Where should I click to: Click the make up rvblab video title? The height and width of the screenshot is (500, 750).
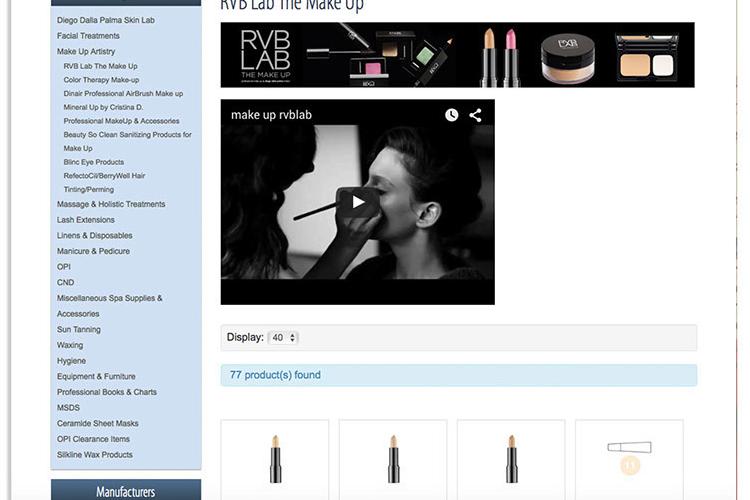(x=271, y=115)
